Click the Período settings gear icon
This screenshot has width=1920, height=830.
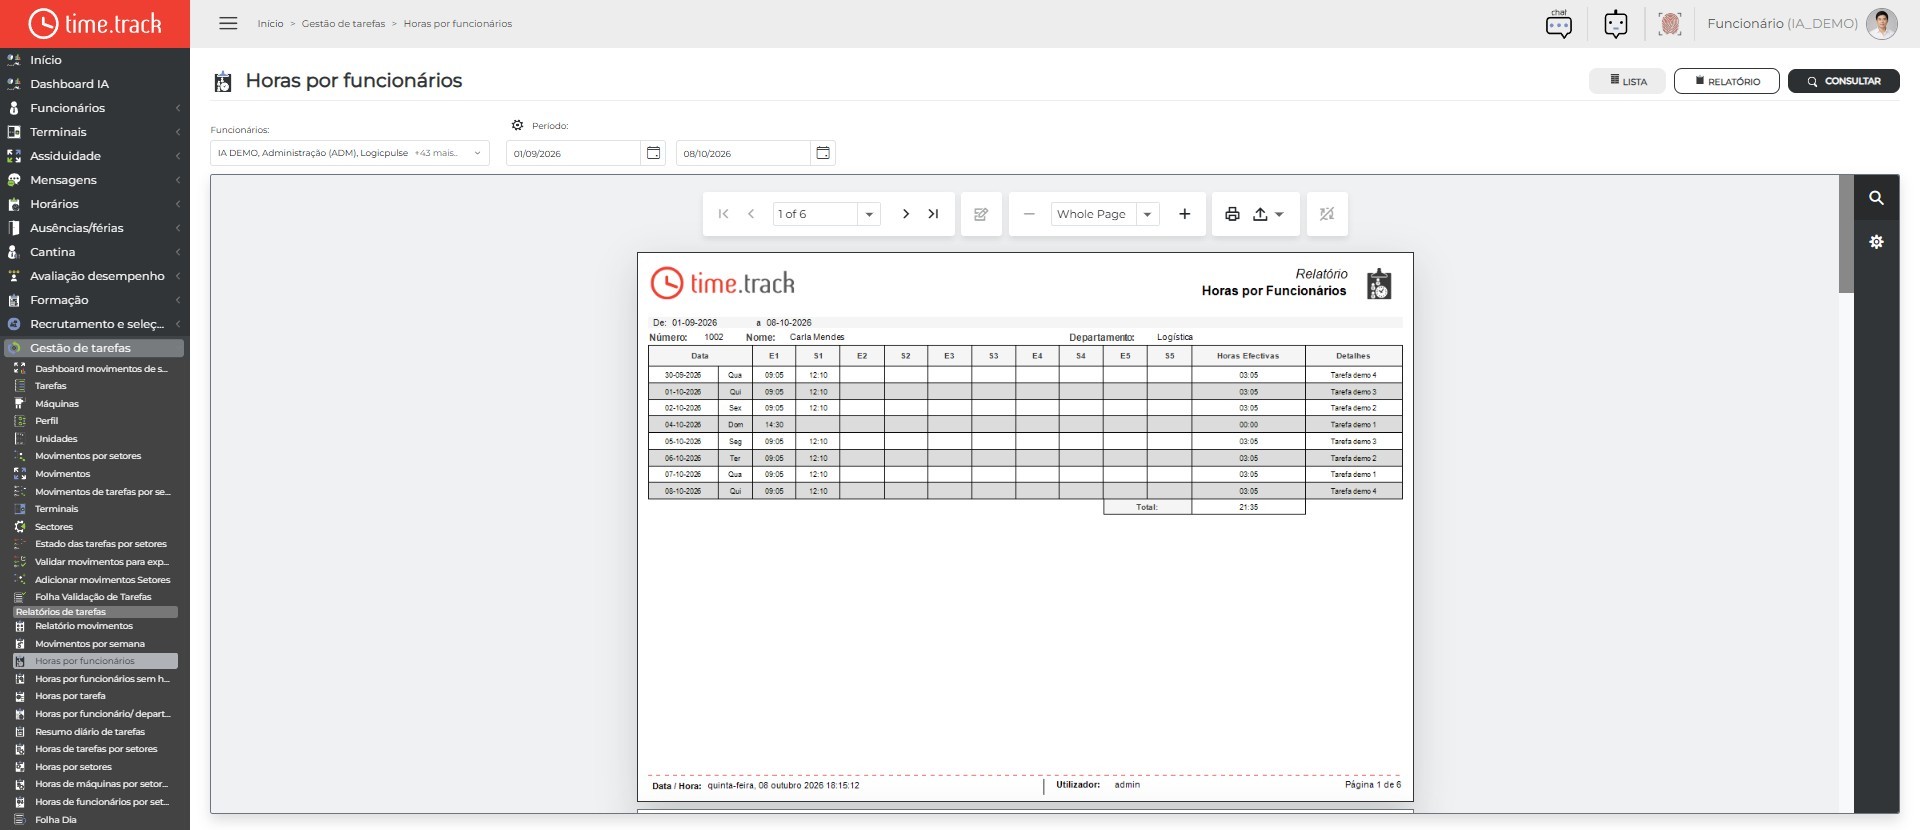517,126
